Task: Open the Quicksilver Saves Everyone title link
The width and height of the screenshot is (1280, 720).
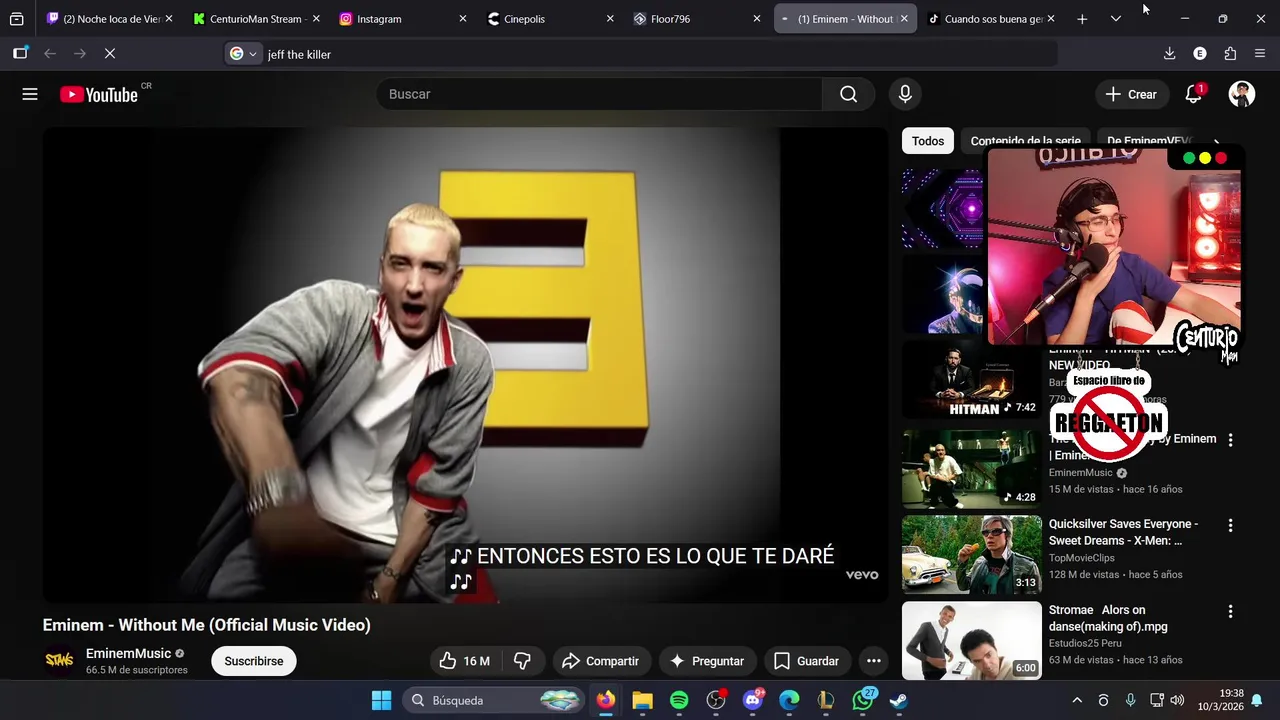Action: [1123, 532]
